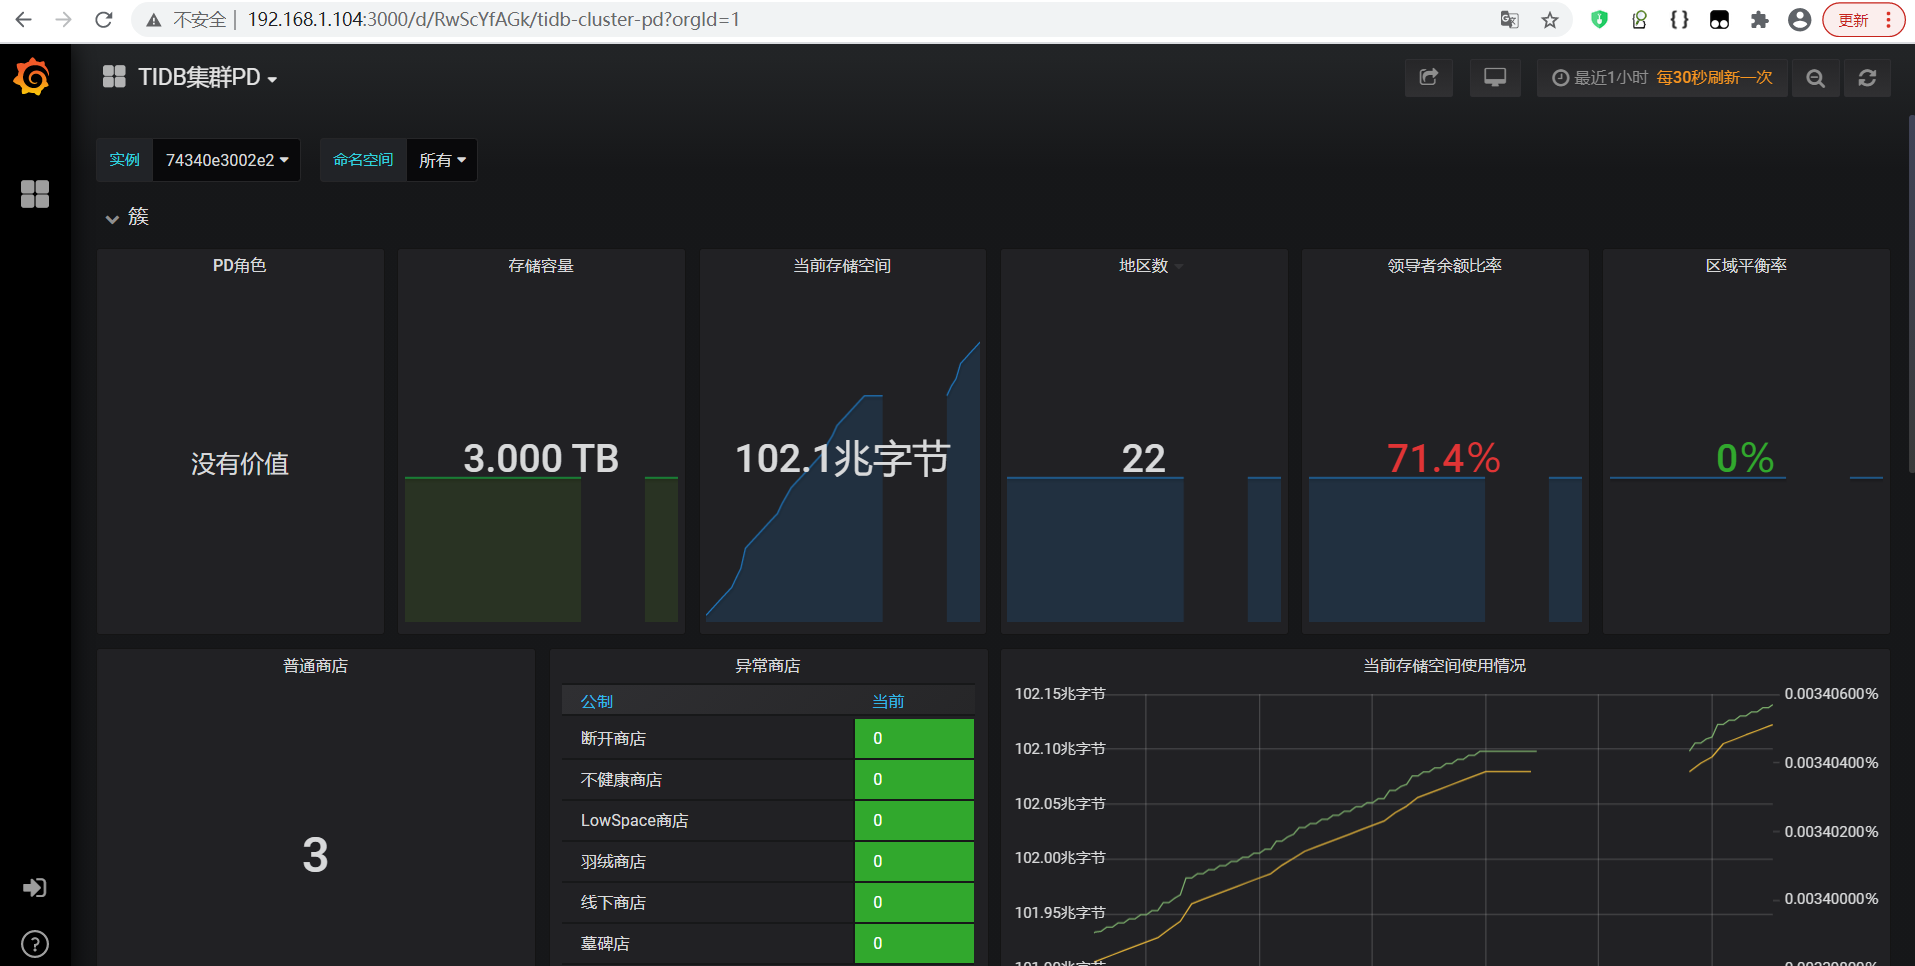Viewport: 1915px width, 966px height.
Task: Open Grafana home via the flame logo
Action: [x=30, y=77]
